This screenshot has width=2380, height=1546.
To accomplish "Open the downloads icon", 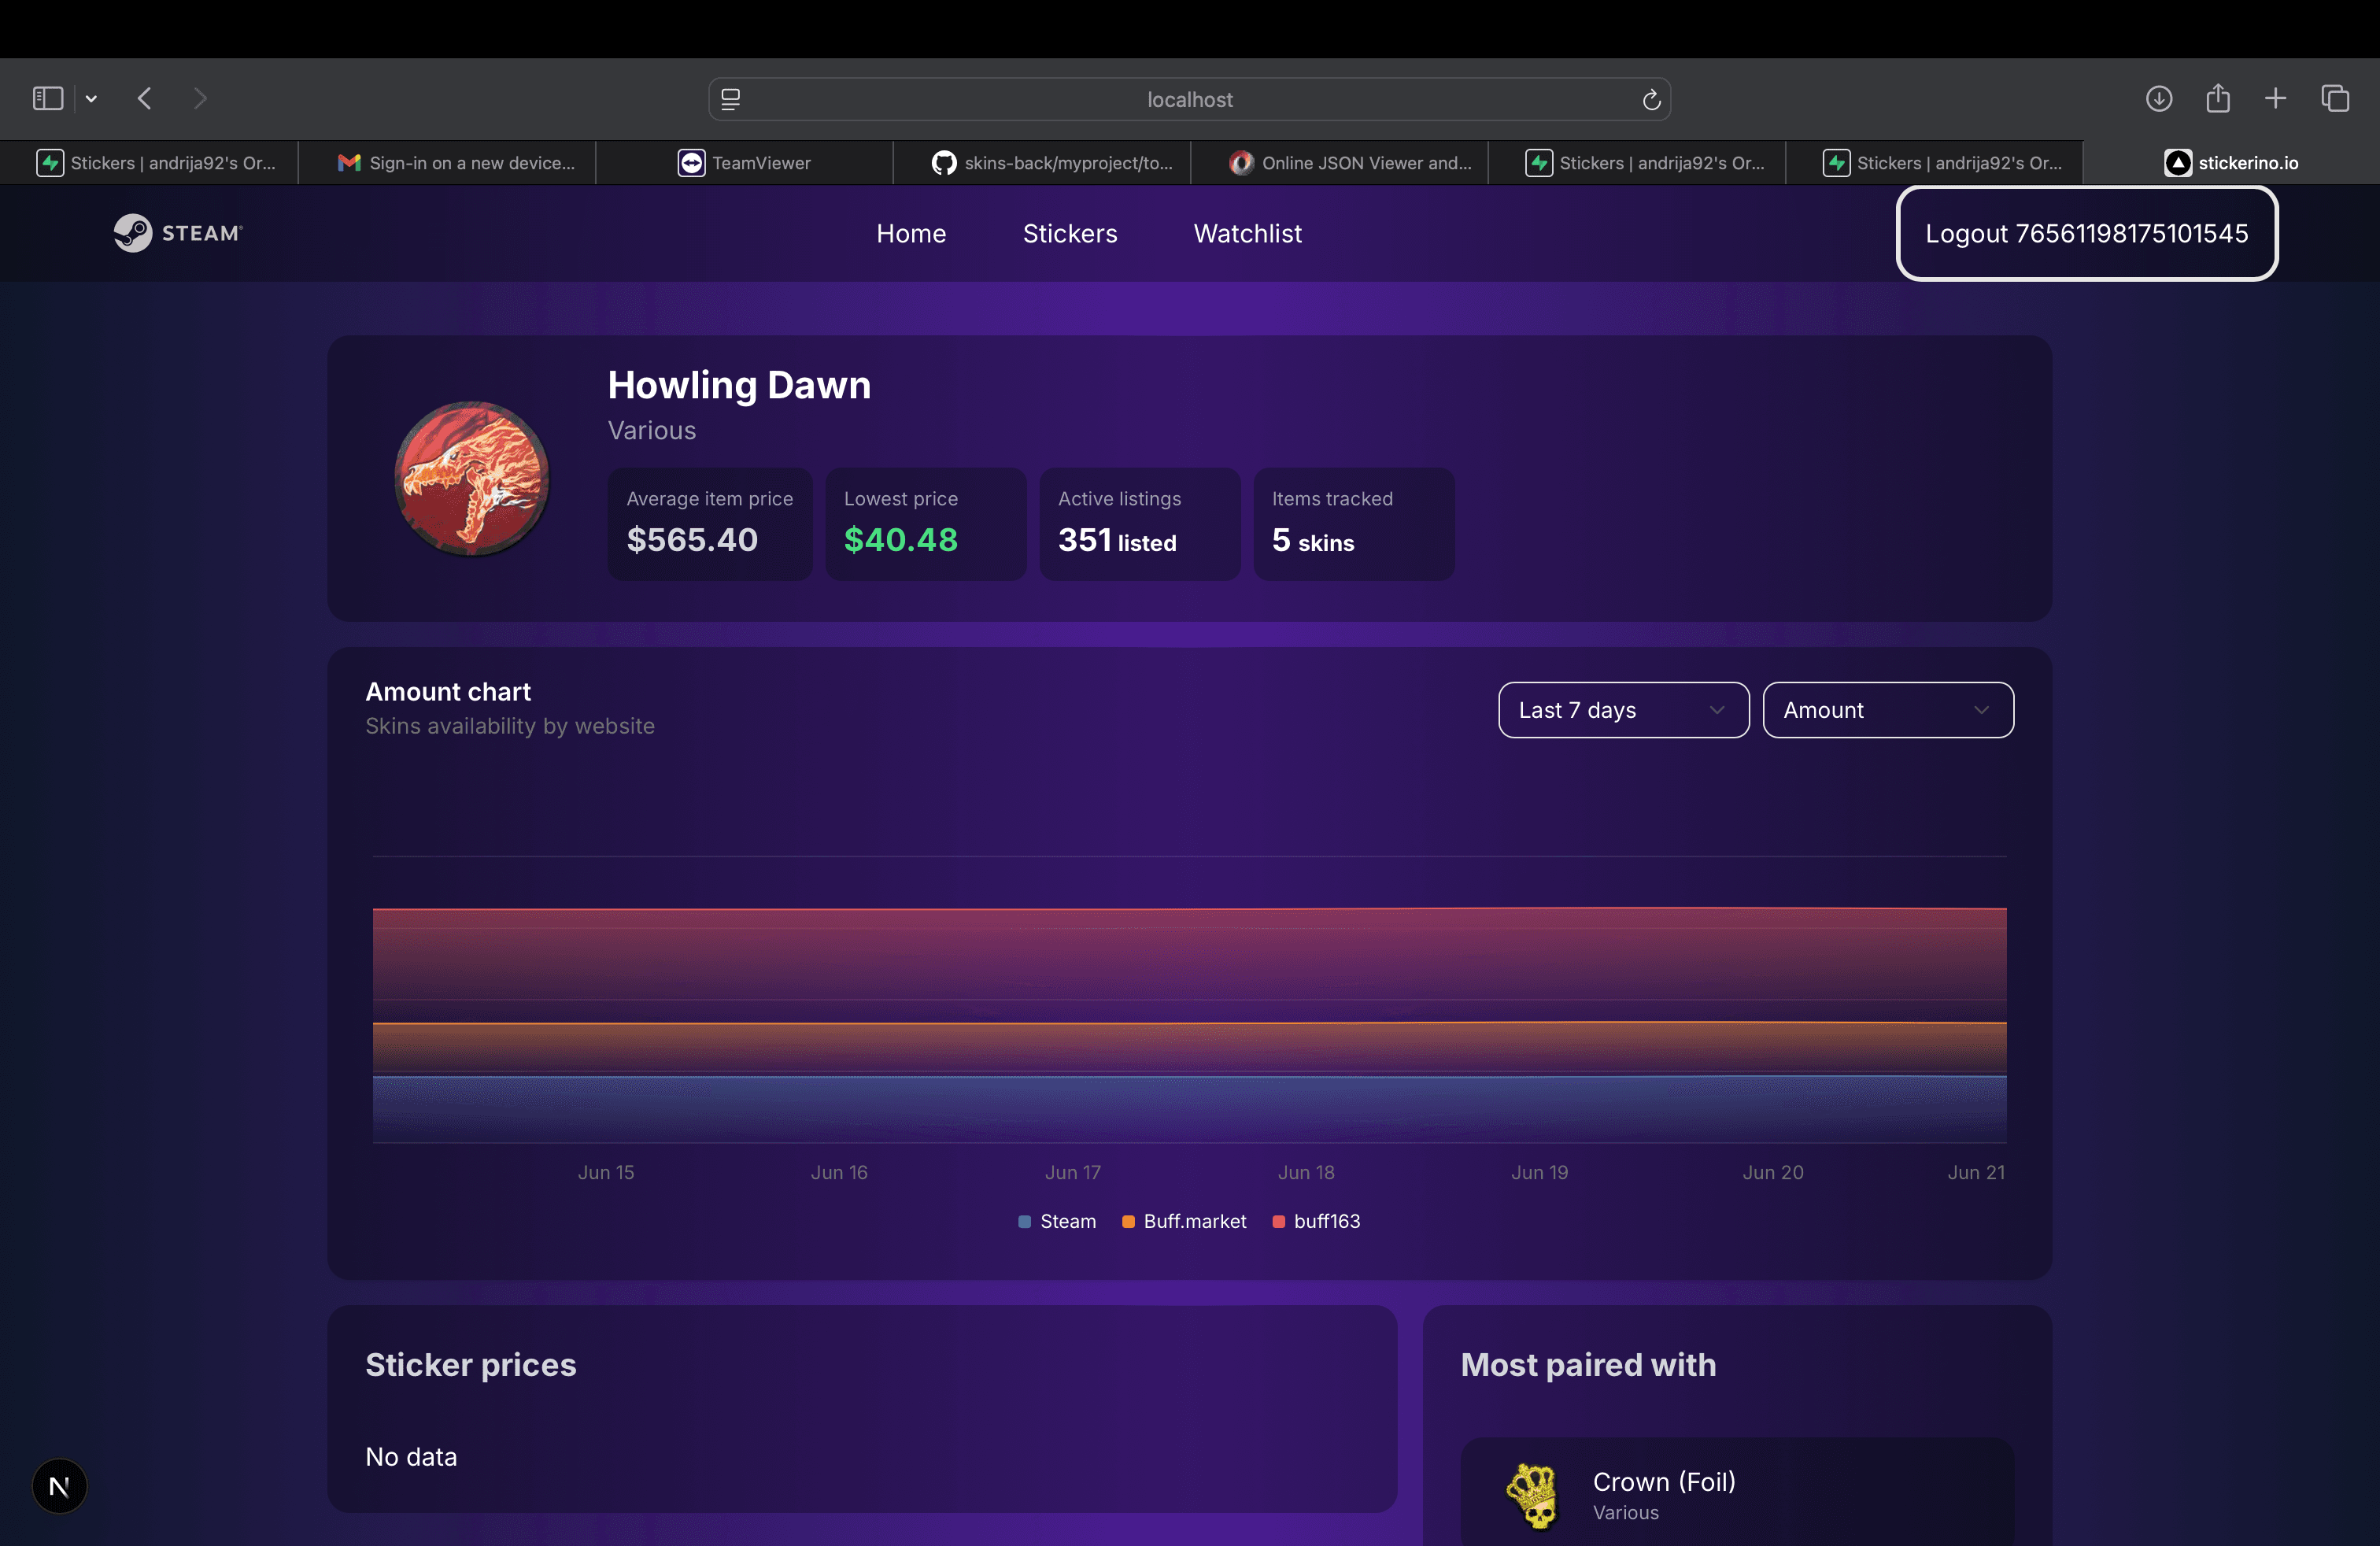I will pos(2158,98).
